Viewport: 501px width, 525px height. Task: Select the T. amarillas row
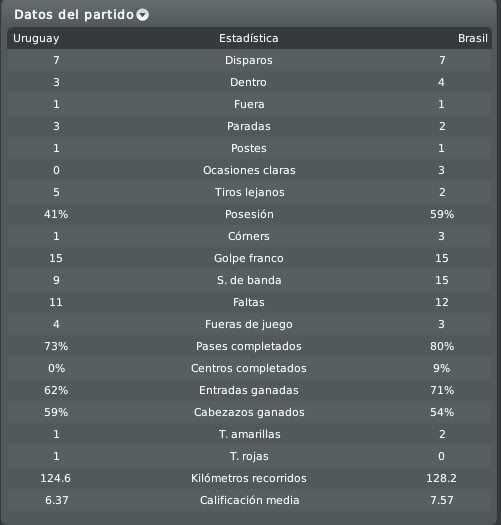[x=249, y=434]
